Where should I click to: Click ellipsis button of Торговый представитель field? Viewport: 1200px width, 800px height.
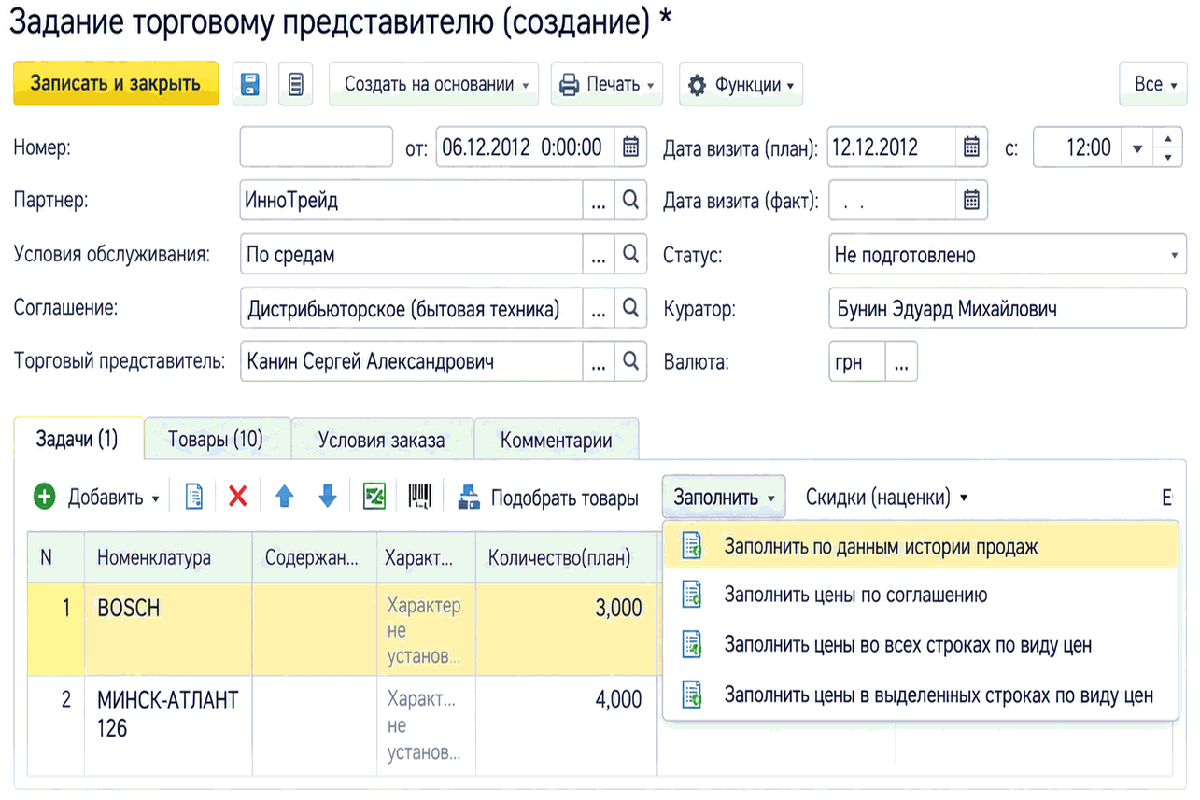(599, 361)
